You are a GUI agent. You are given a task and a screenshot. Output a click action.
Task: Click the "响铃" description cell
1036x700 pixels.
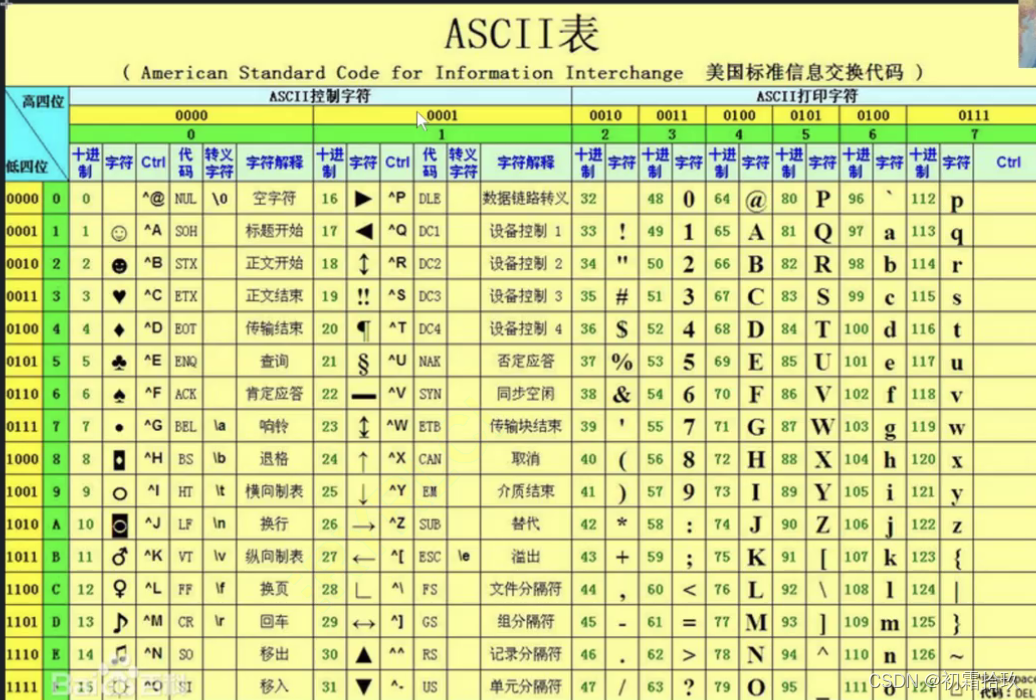(274, 426)
